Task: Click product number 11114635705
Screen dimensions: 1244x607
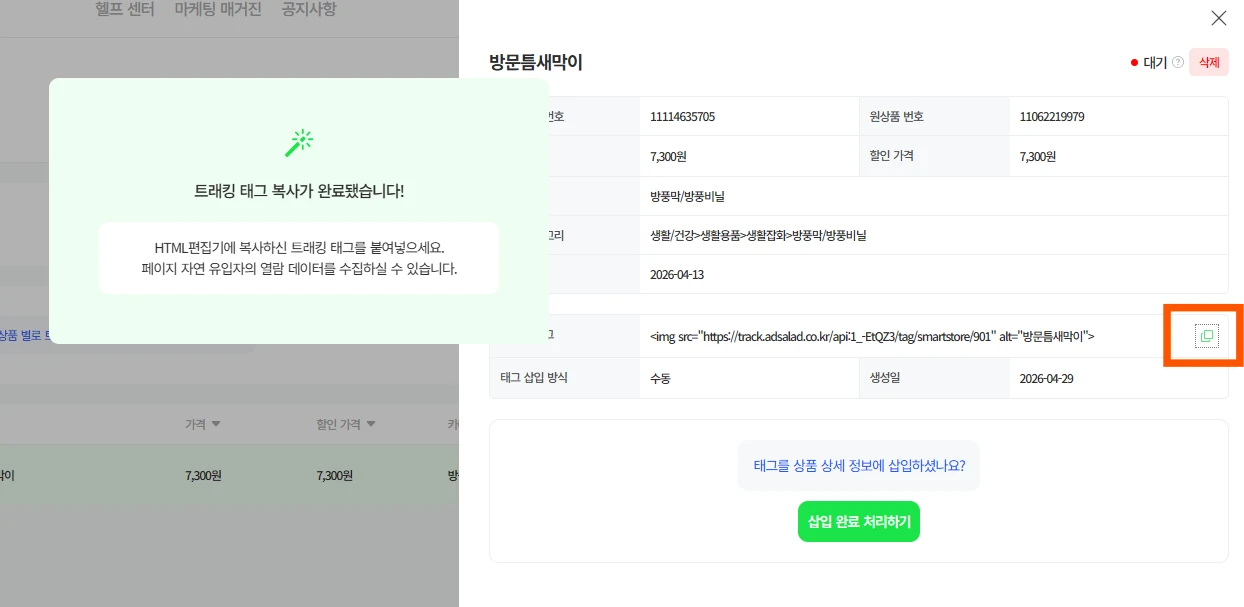Action: point(682,116)
